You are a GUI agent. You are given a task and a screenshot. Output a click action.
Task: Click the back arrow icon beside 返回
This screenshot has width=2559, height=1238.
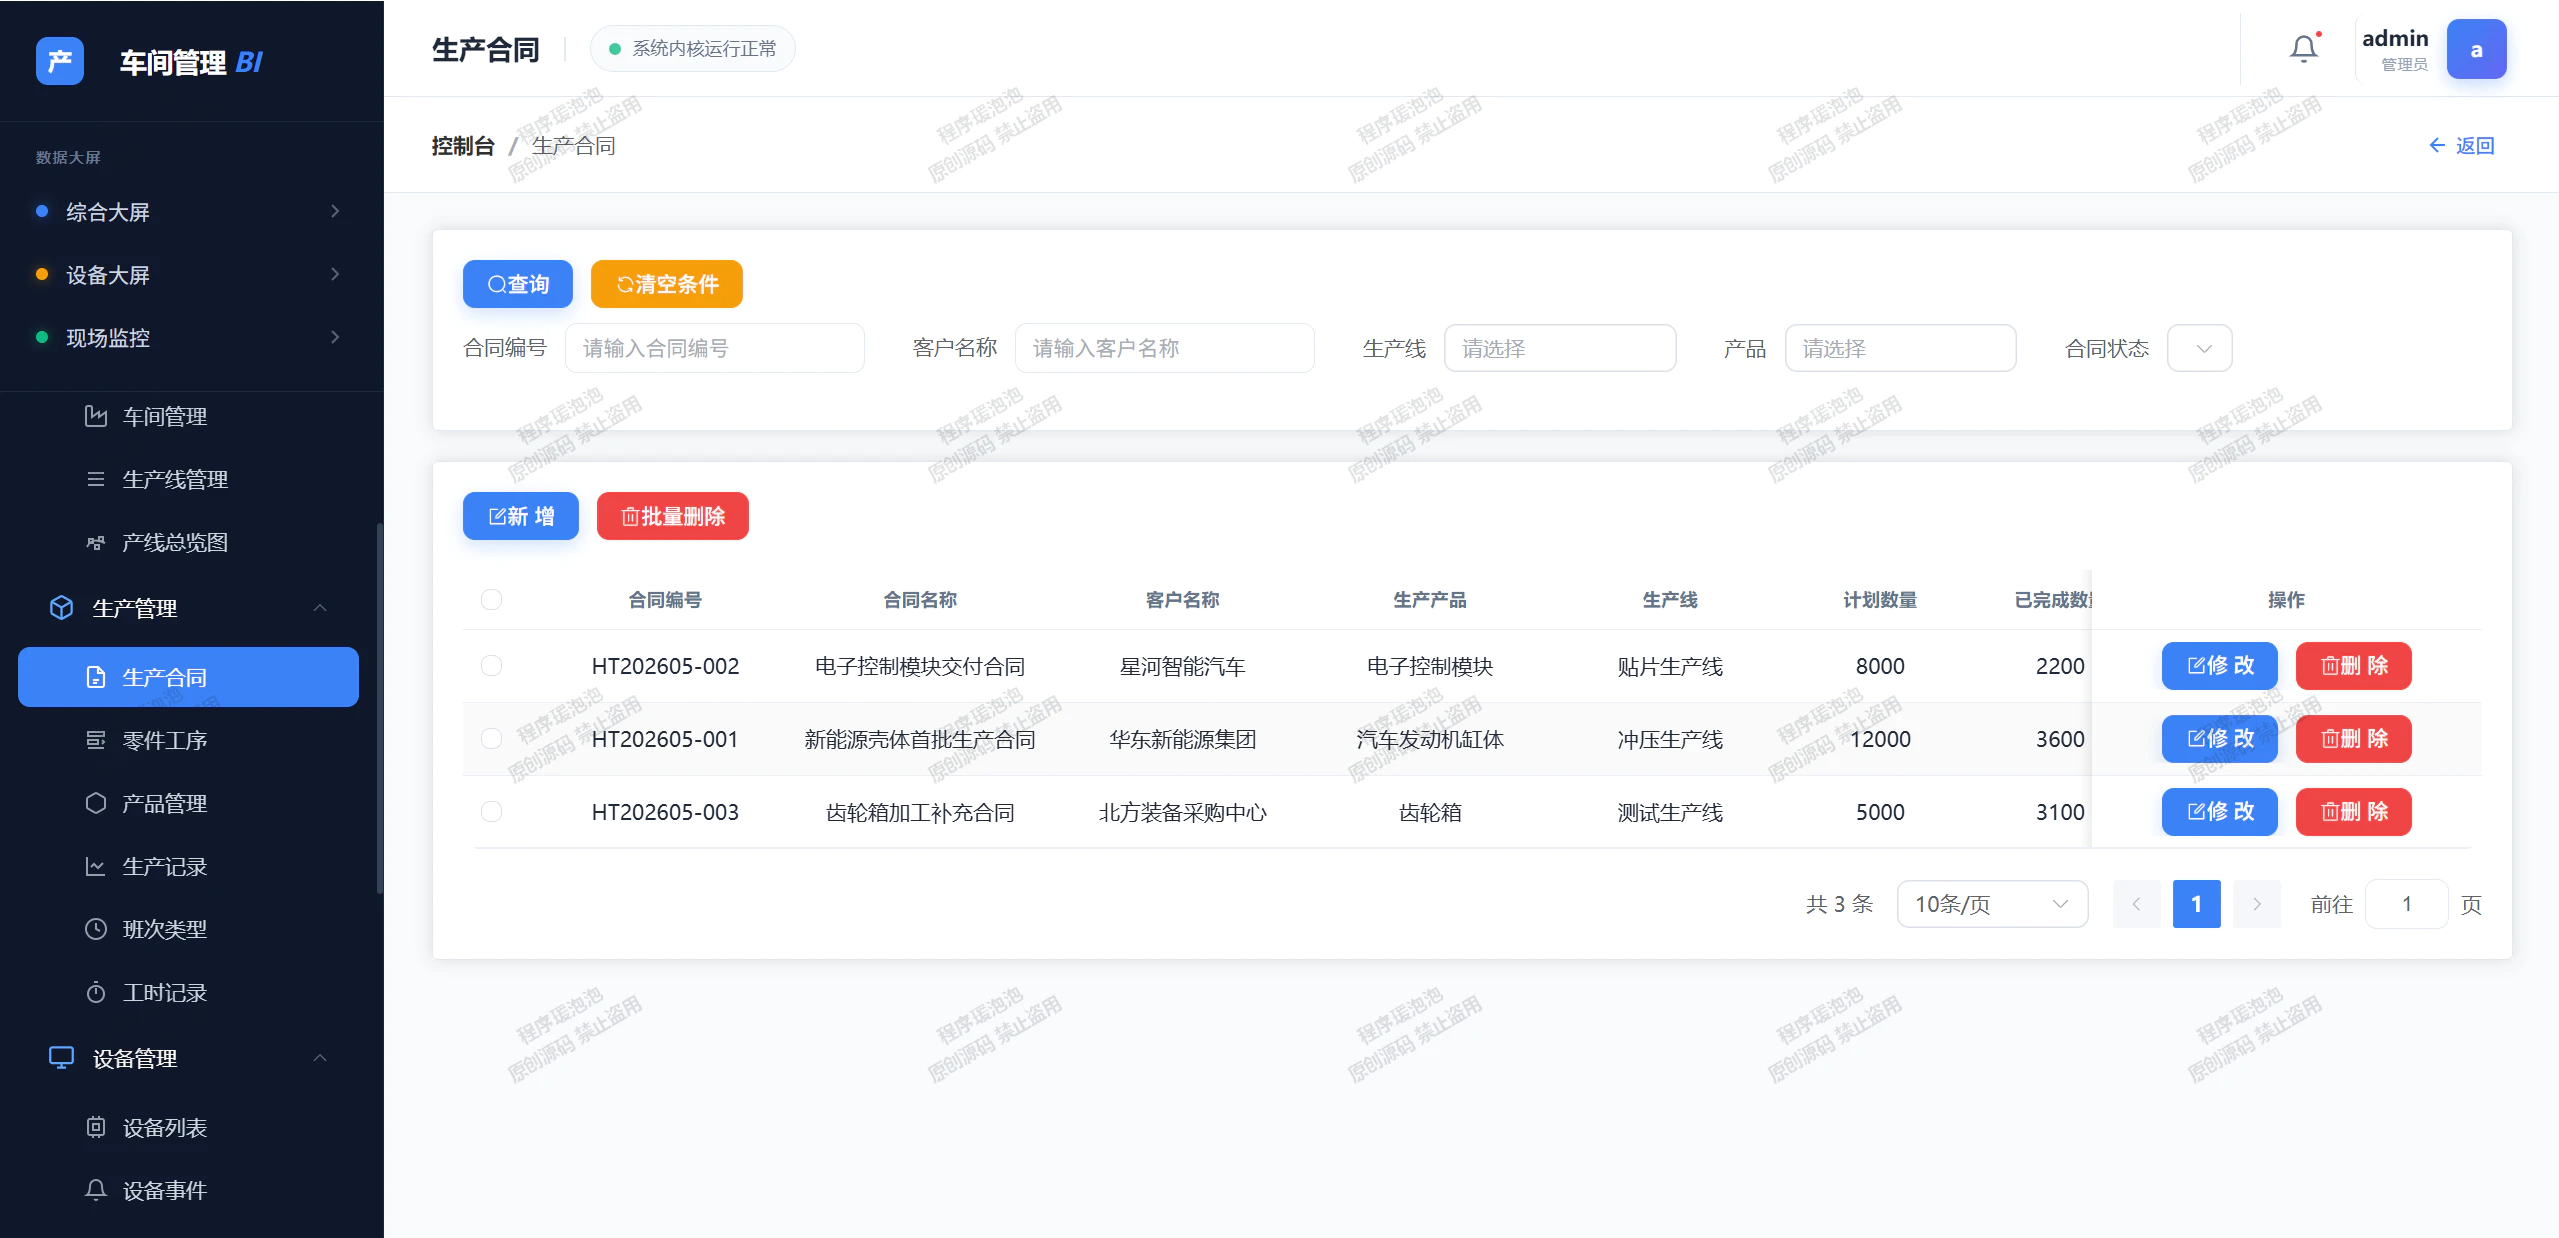tap(2437, 145)
